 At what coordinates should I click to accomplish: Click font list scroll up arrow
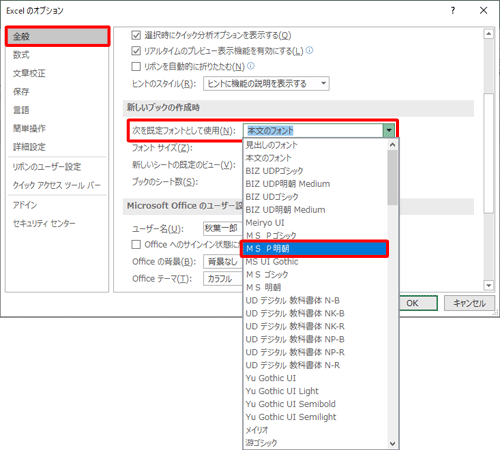pos(392,145)
